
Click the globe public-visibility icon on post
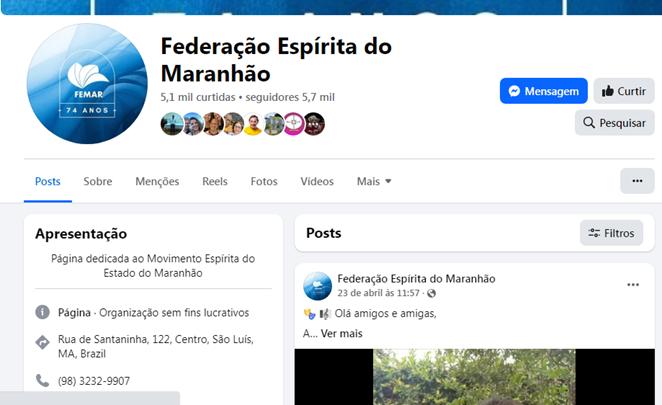point(431,293)
